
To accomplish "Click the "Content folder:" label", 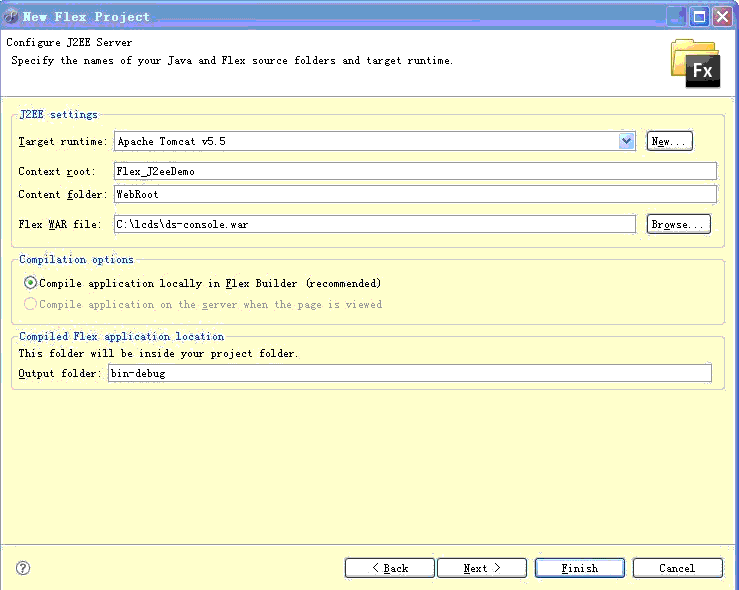I will pos(63,195).
